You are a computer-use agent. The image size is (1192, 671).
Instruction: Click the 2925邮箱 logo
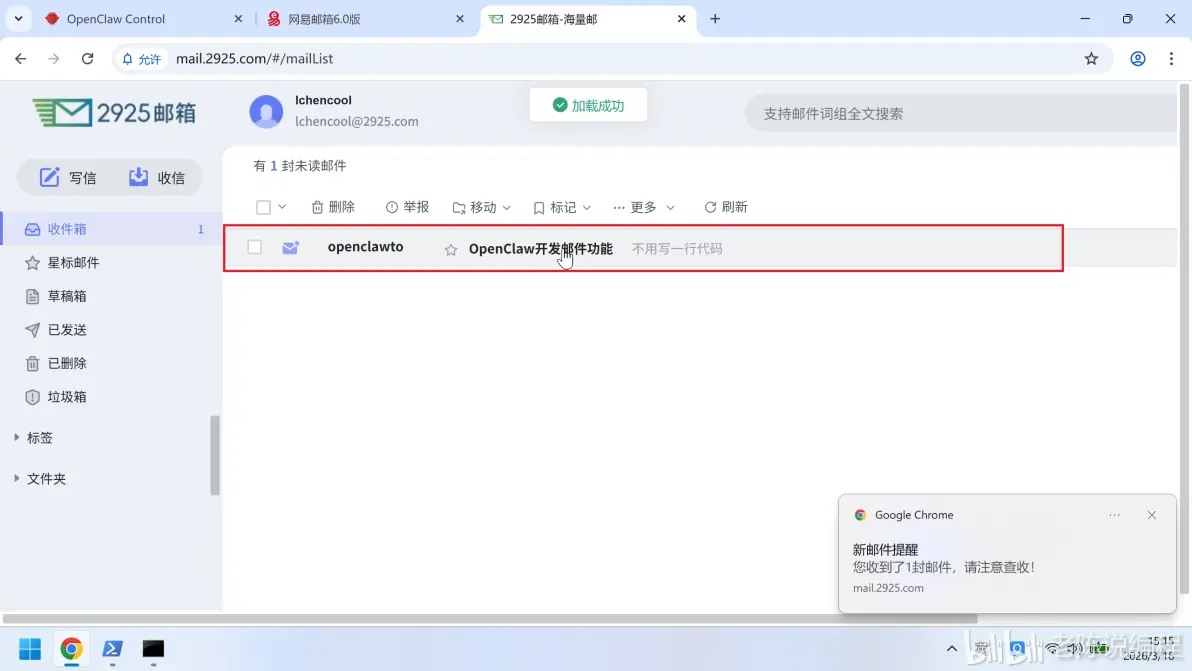click(x=114, y=112)
